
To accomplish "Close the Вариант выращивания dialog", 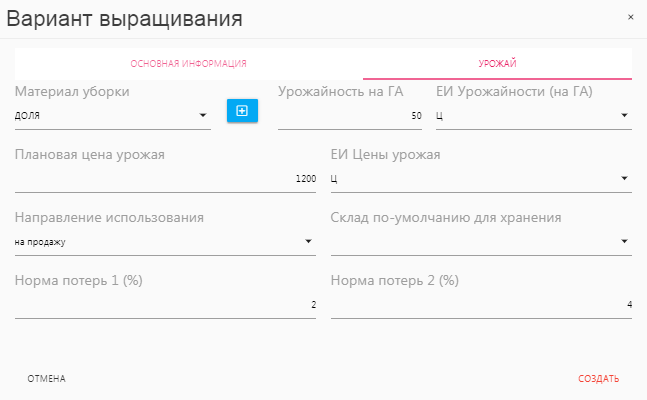I will pyautogui.click(x=630, y=17).
